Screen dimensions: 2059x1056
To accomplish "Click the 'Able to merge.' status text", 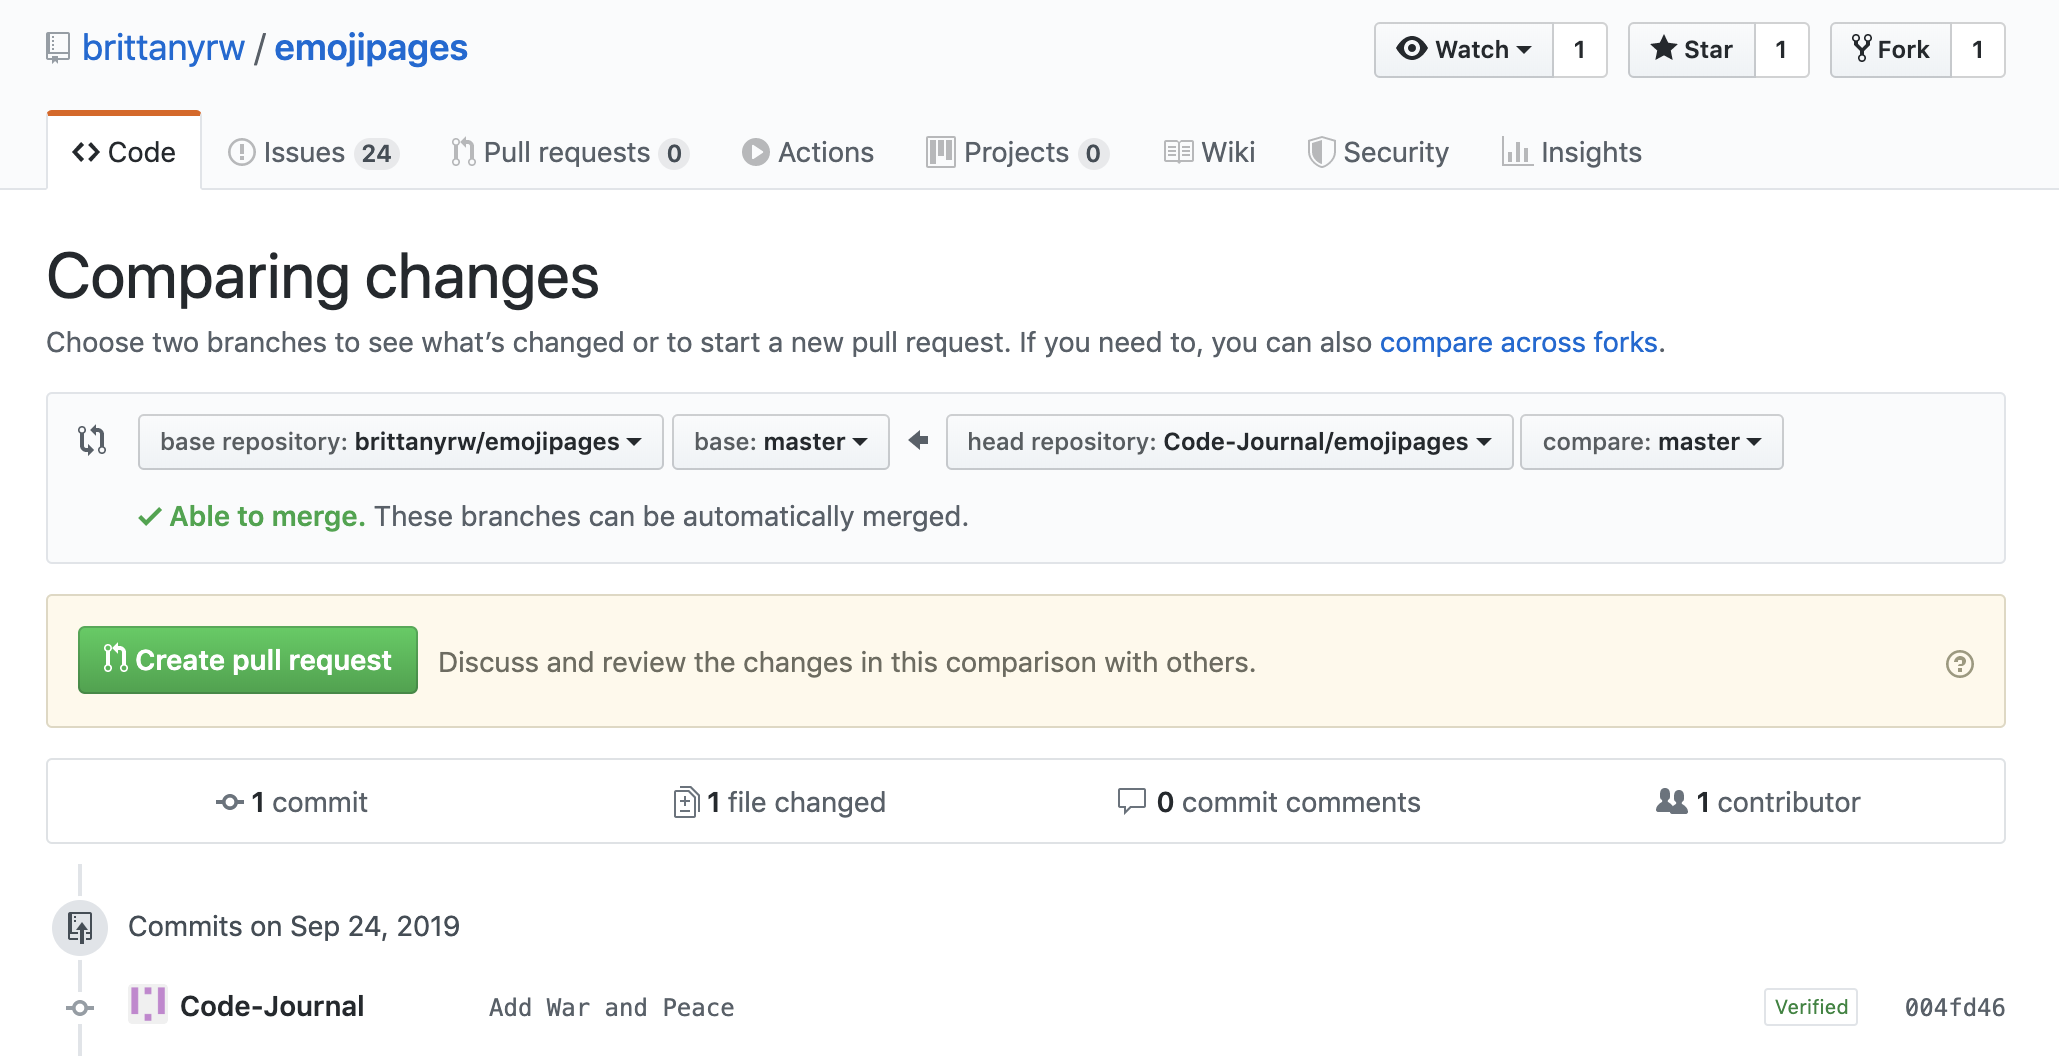I will click(x=267, y=516).
